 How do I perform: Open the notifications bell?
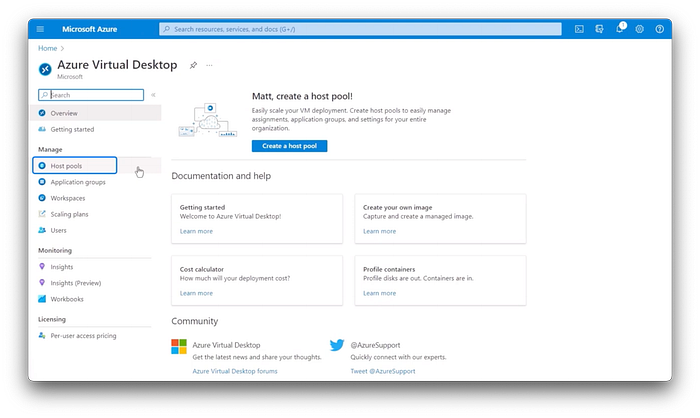(619, 29)
